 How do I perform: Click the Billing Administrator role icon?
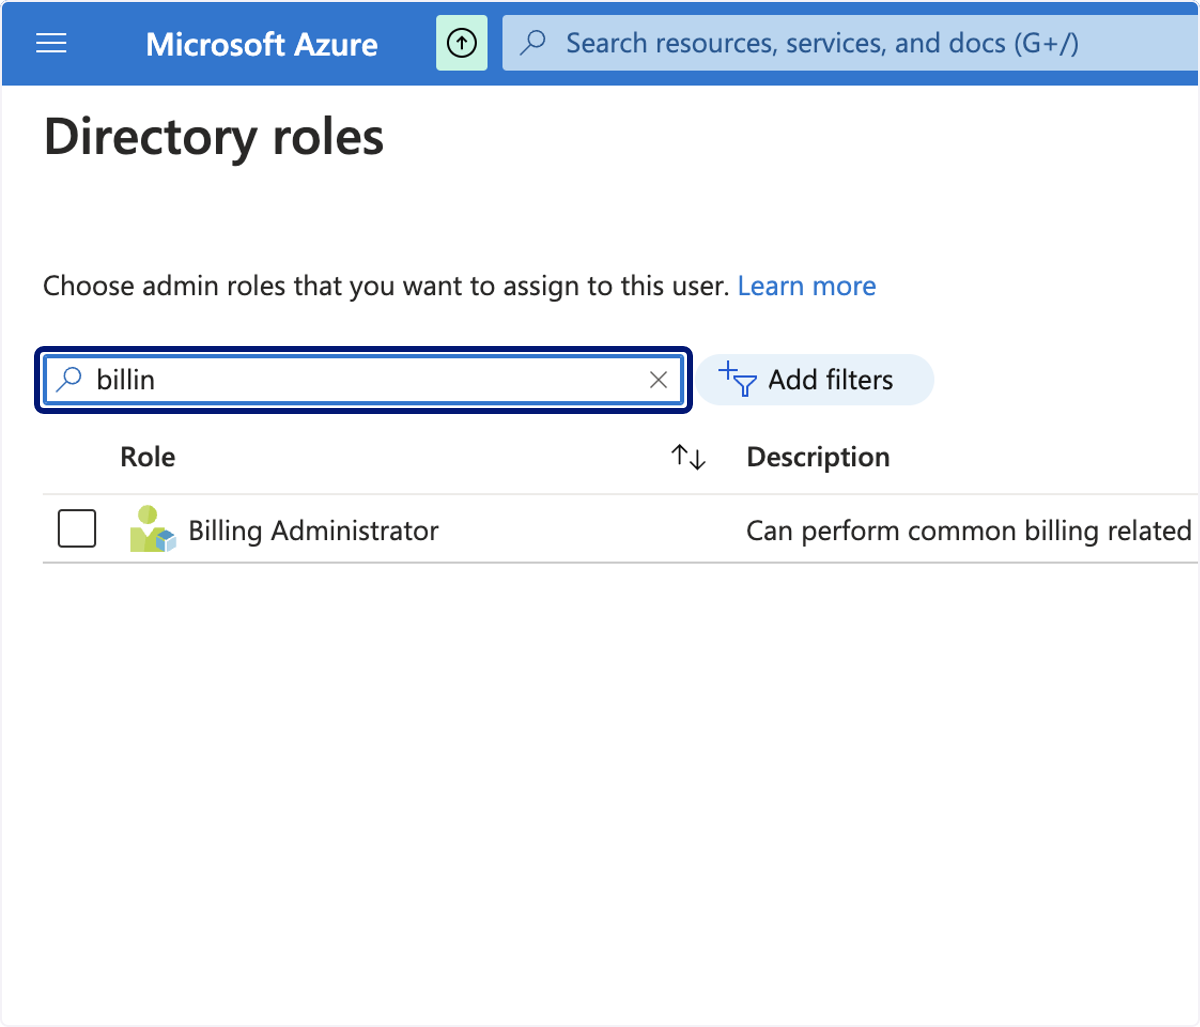coord(152,530)
